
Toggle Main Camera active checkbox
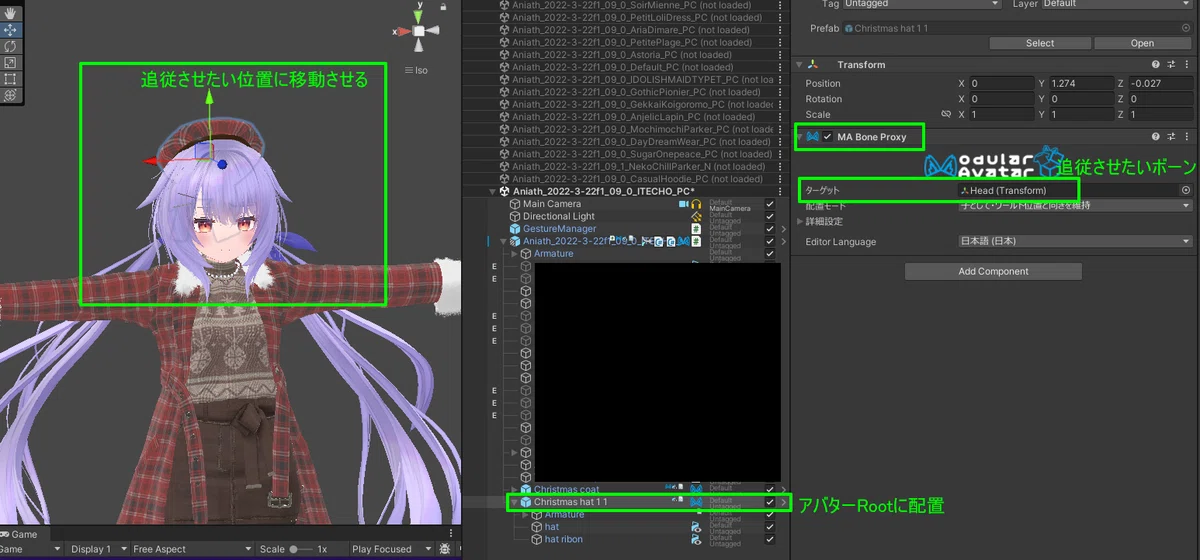tap(769, 204)
